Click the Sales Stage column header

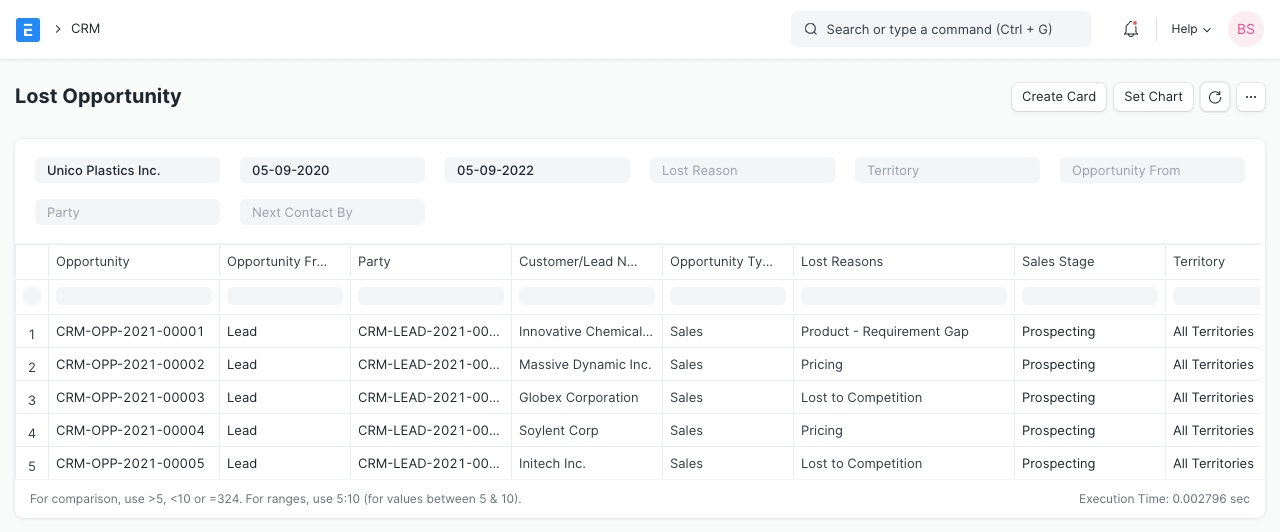click(1058, 262)
